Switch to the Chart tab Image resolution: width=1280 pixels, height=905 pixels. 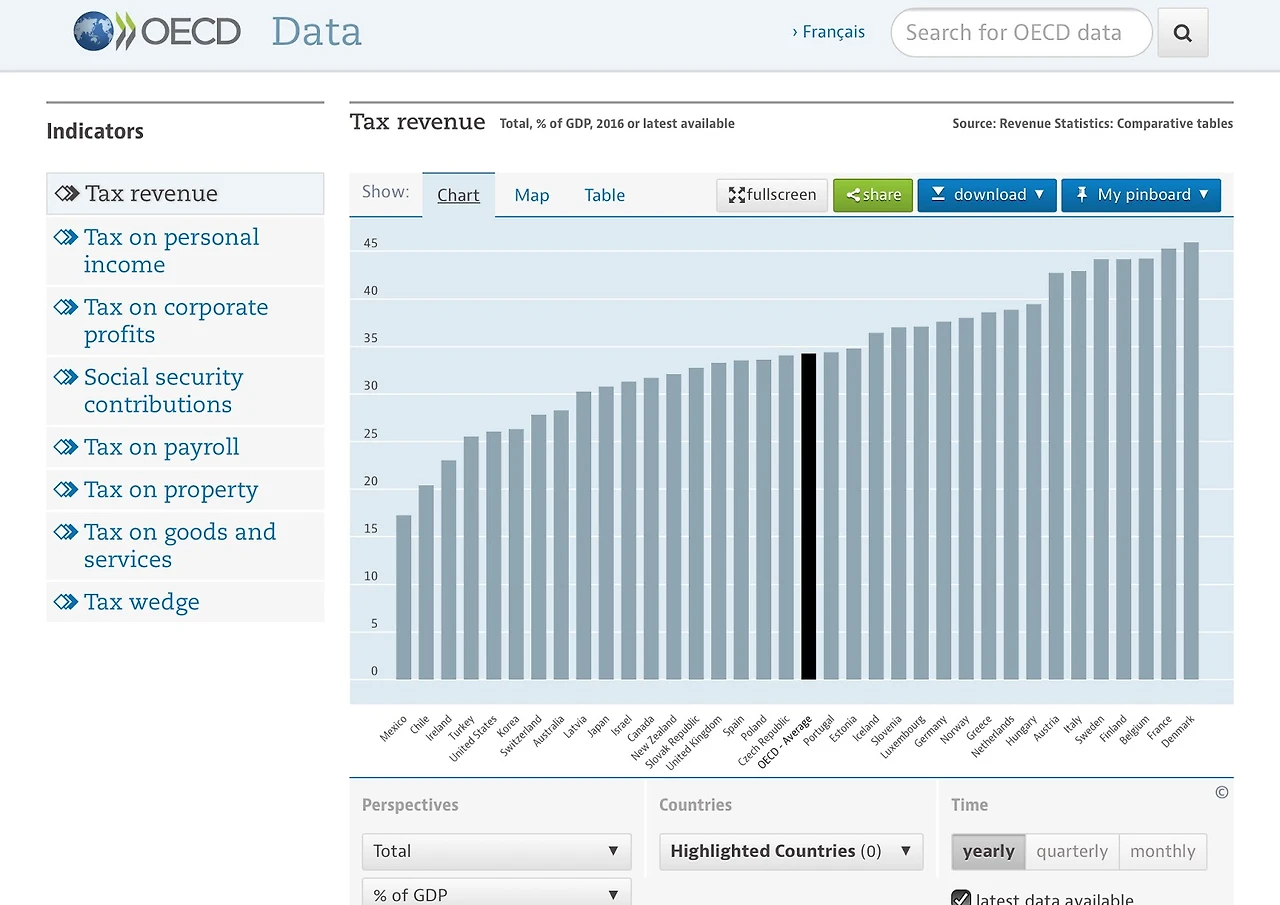tap(458, 195)
